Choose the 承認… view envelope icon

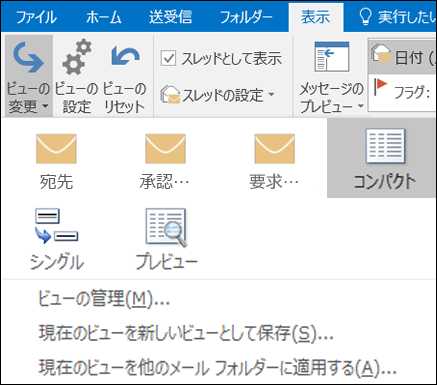(165, 149)
